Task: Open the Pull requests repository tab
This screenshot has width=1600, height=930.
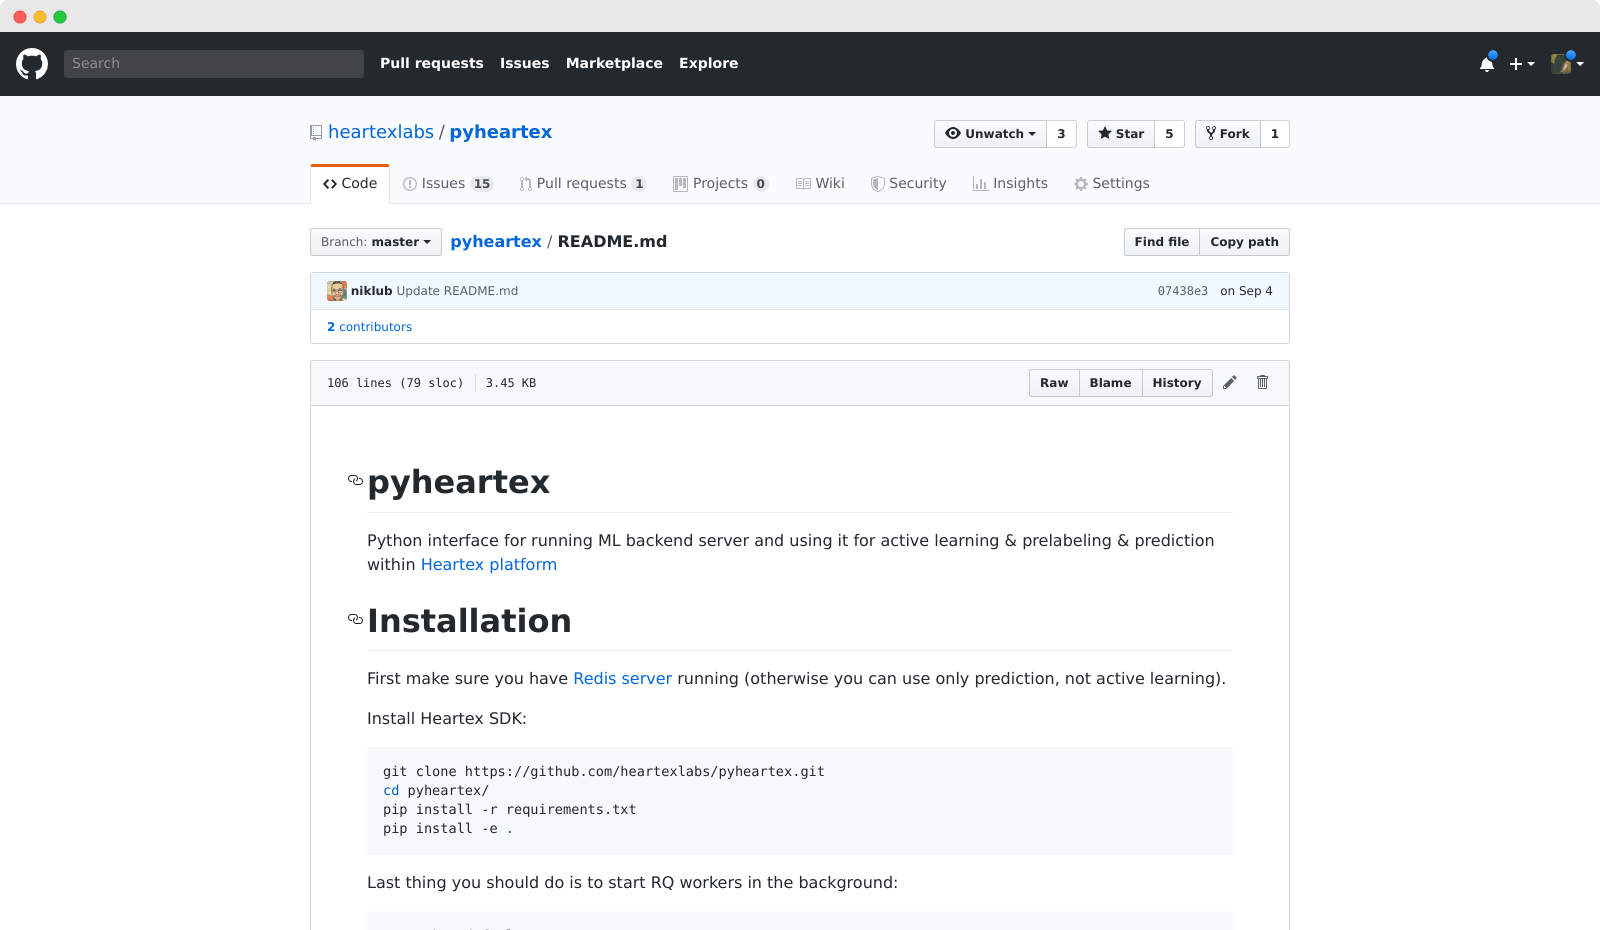Action: 583,184
